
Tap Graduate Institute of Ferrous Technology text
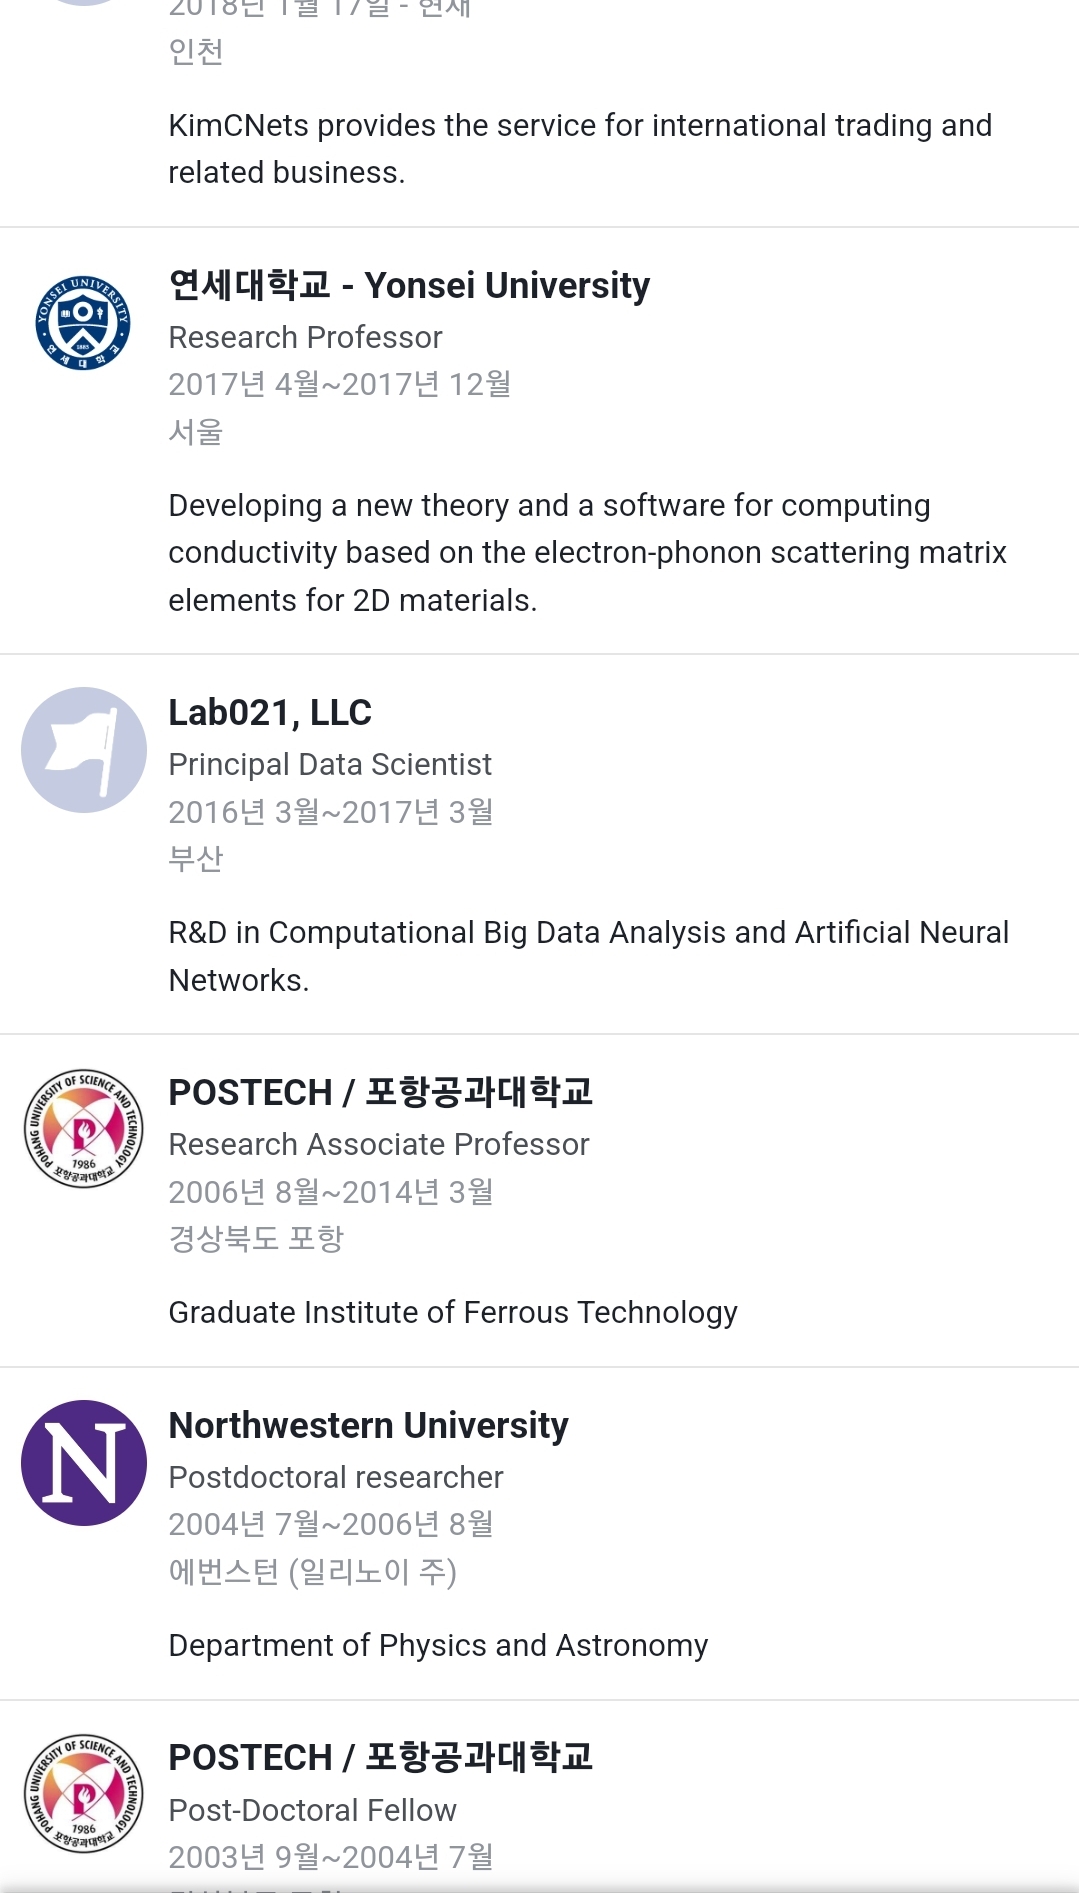453,1312
